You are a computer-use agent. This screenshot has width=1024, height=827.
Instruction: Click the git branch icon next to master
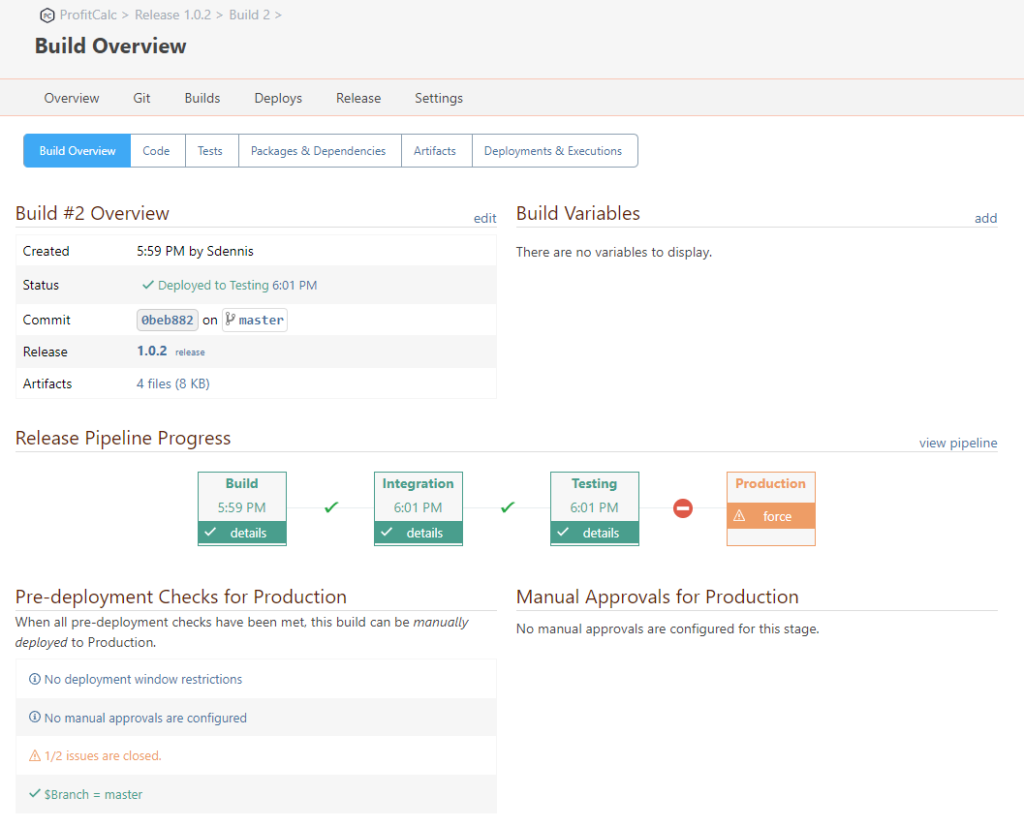tap(230, 320)
